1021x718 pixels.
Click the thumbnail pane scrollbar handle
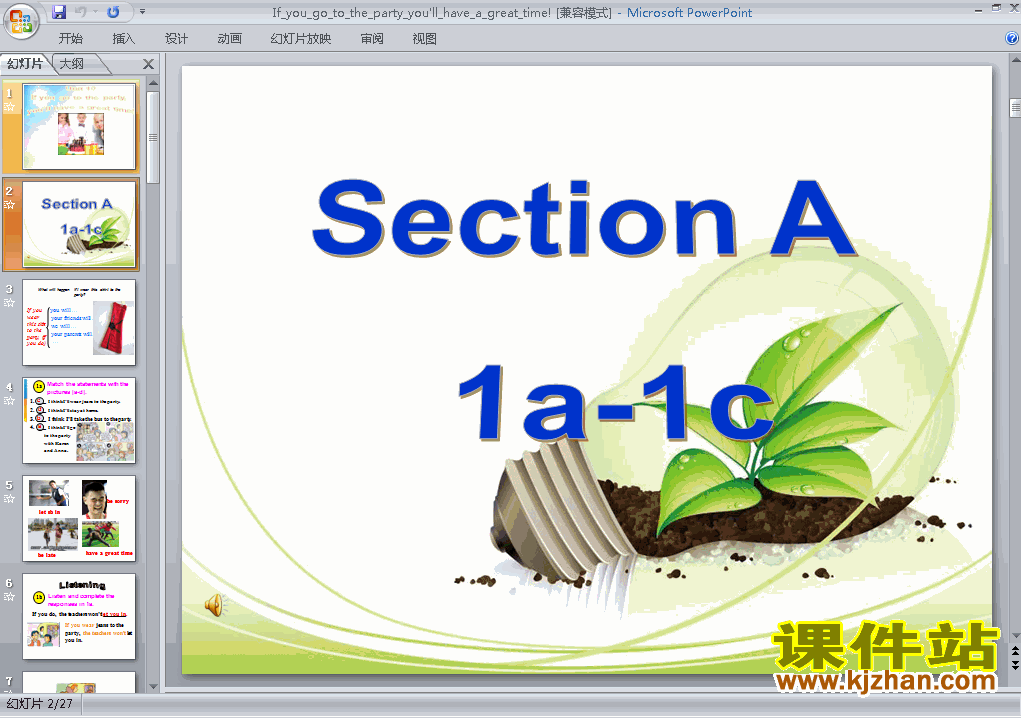coord(153,137)
